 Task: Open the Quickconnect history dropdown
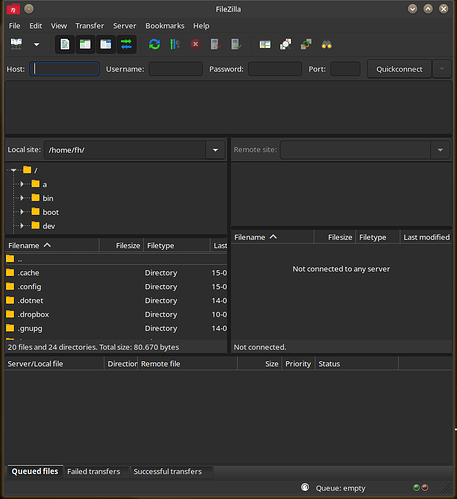pyautogui.click(x=442, y=69)
